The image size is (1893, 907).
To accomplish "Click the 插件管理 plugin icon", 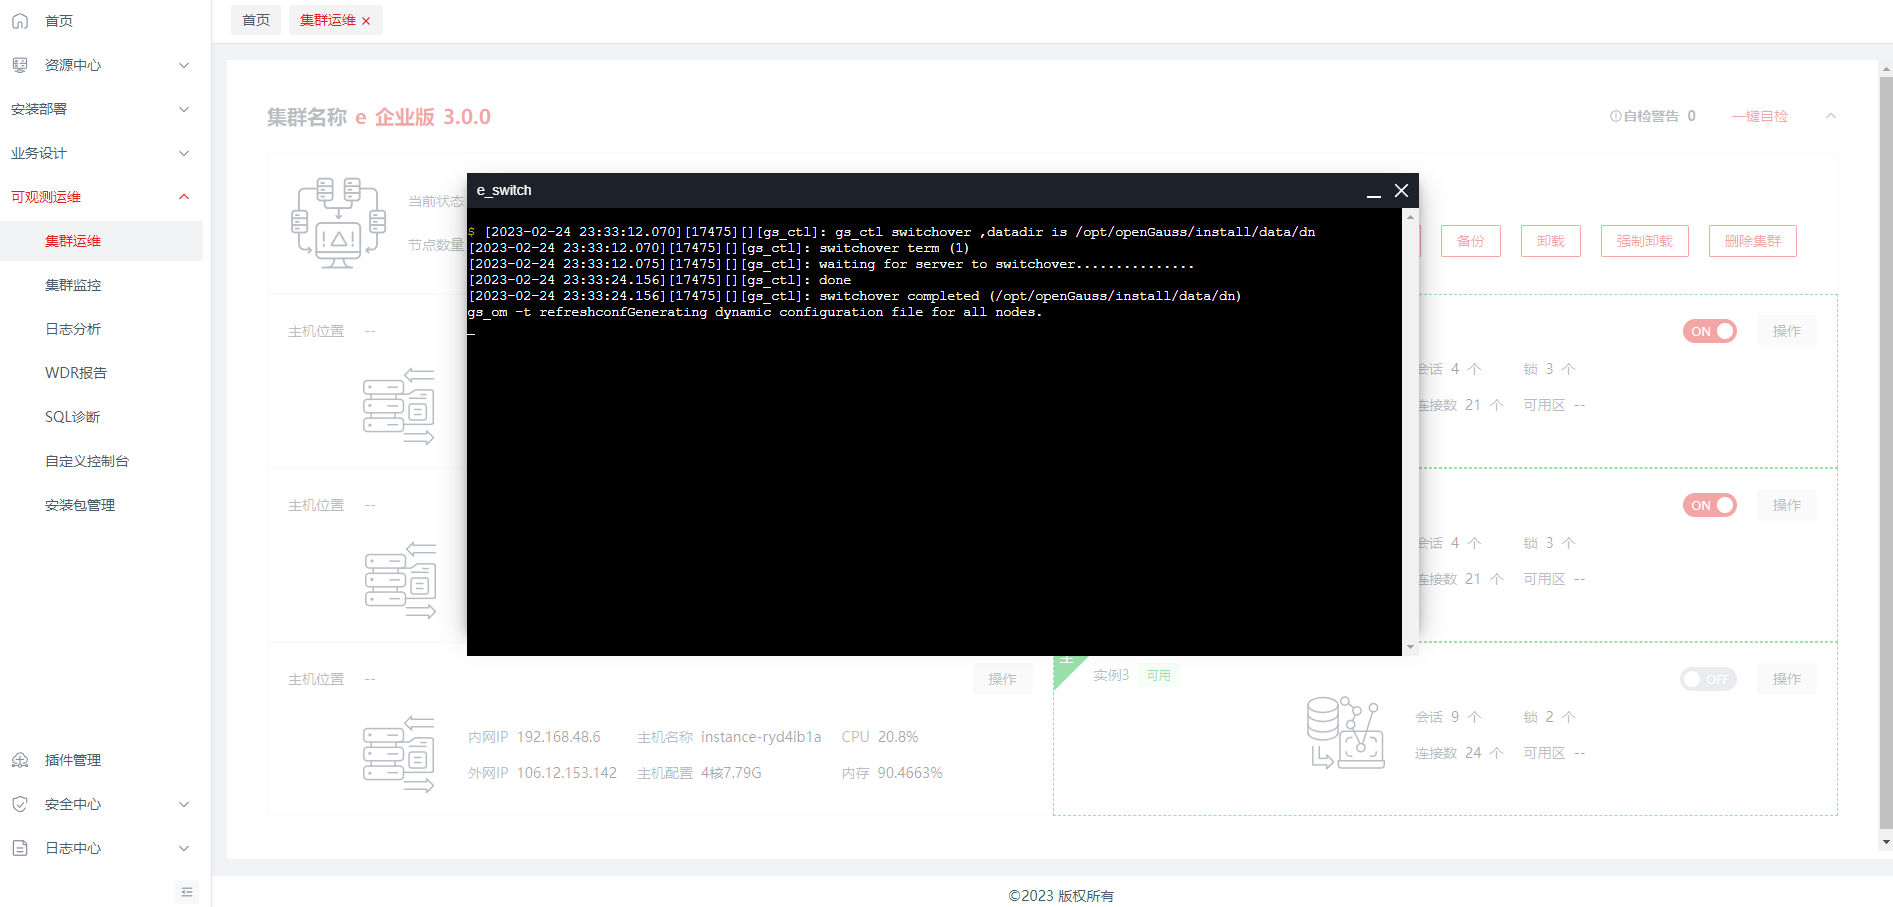I will click(x=20, y=760).
